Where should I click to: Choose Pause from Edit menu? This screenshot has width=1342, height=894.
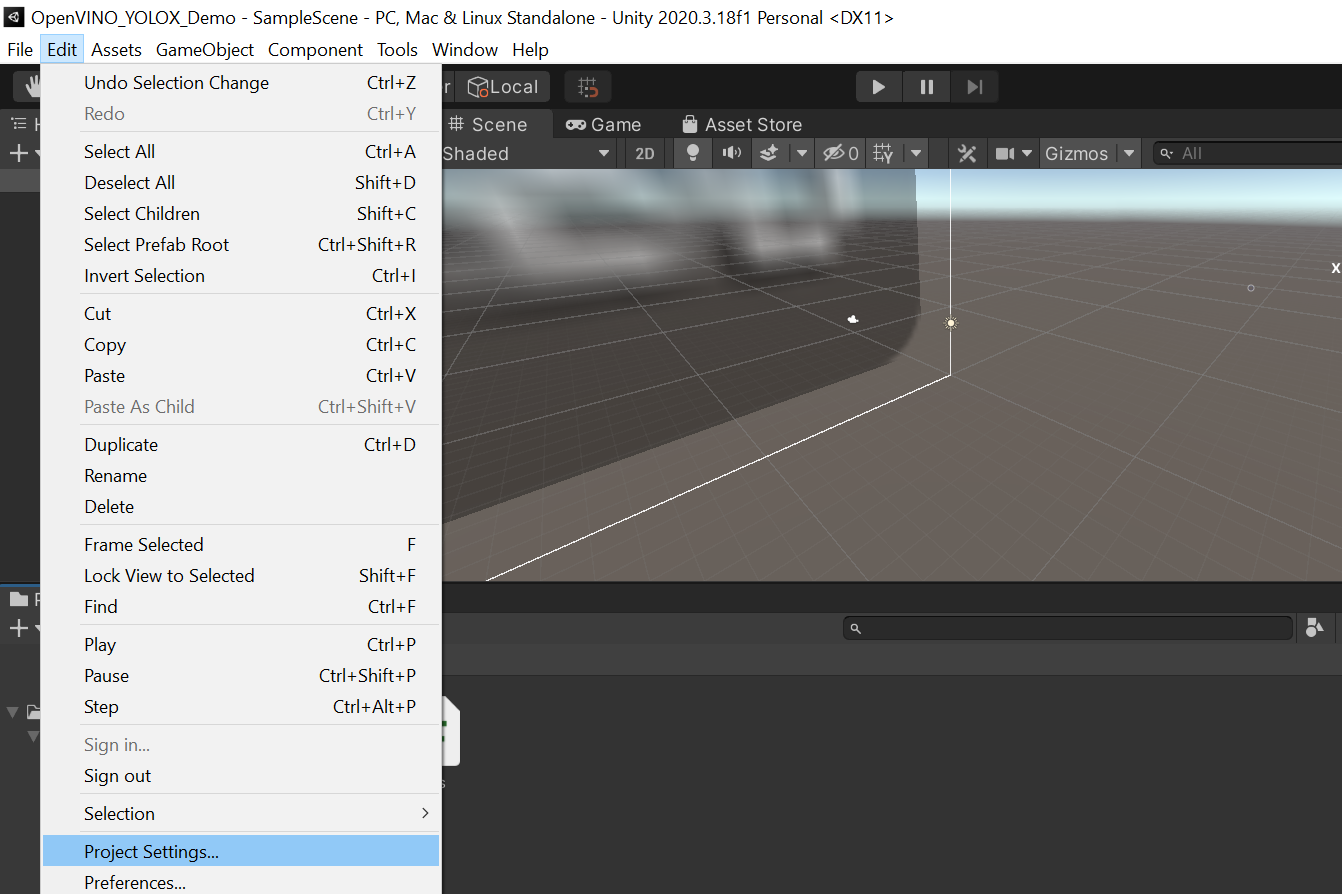tap(241, 676)
